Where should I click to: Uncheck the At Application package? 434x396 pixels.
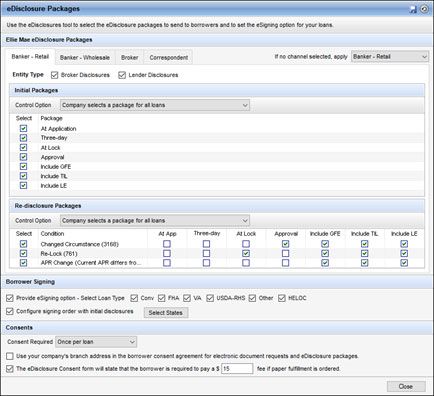click(x=23, y=128)
